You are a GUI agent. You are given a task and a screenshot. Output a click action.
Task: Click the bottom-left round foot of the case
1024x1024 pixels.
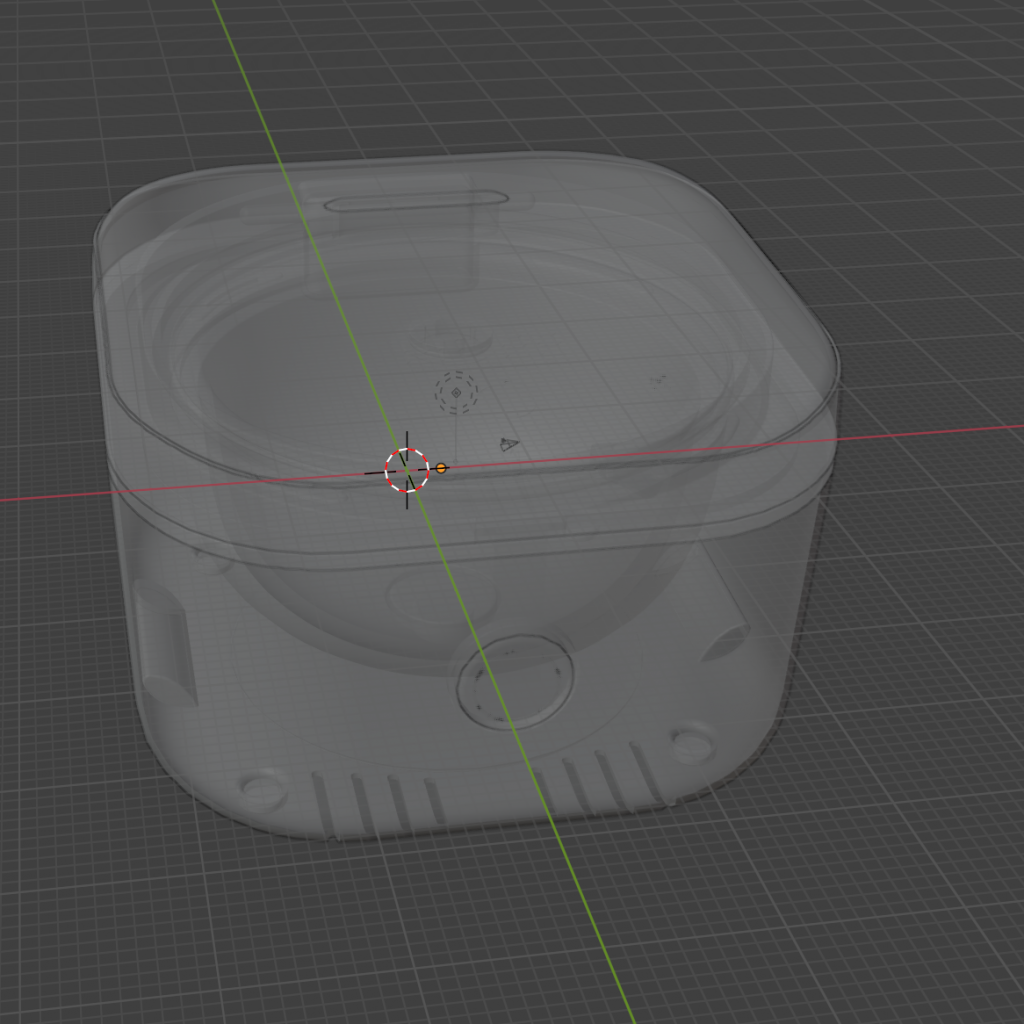click(x=264, y=788)
